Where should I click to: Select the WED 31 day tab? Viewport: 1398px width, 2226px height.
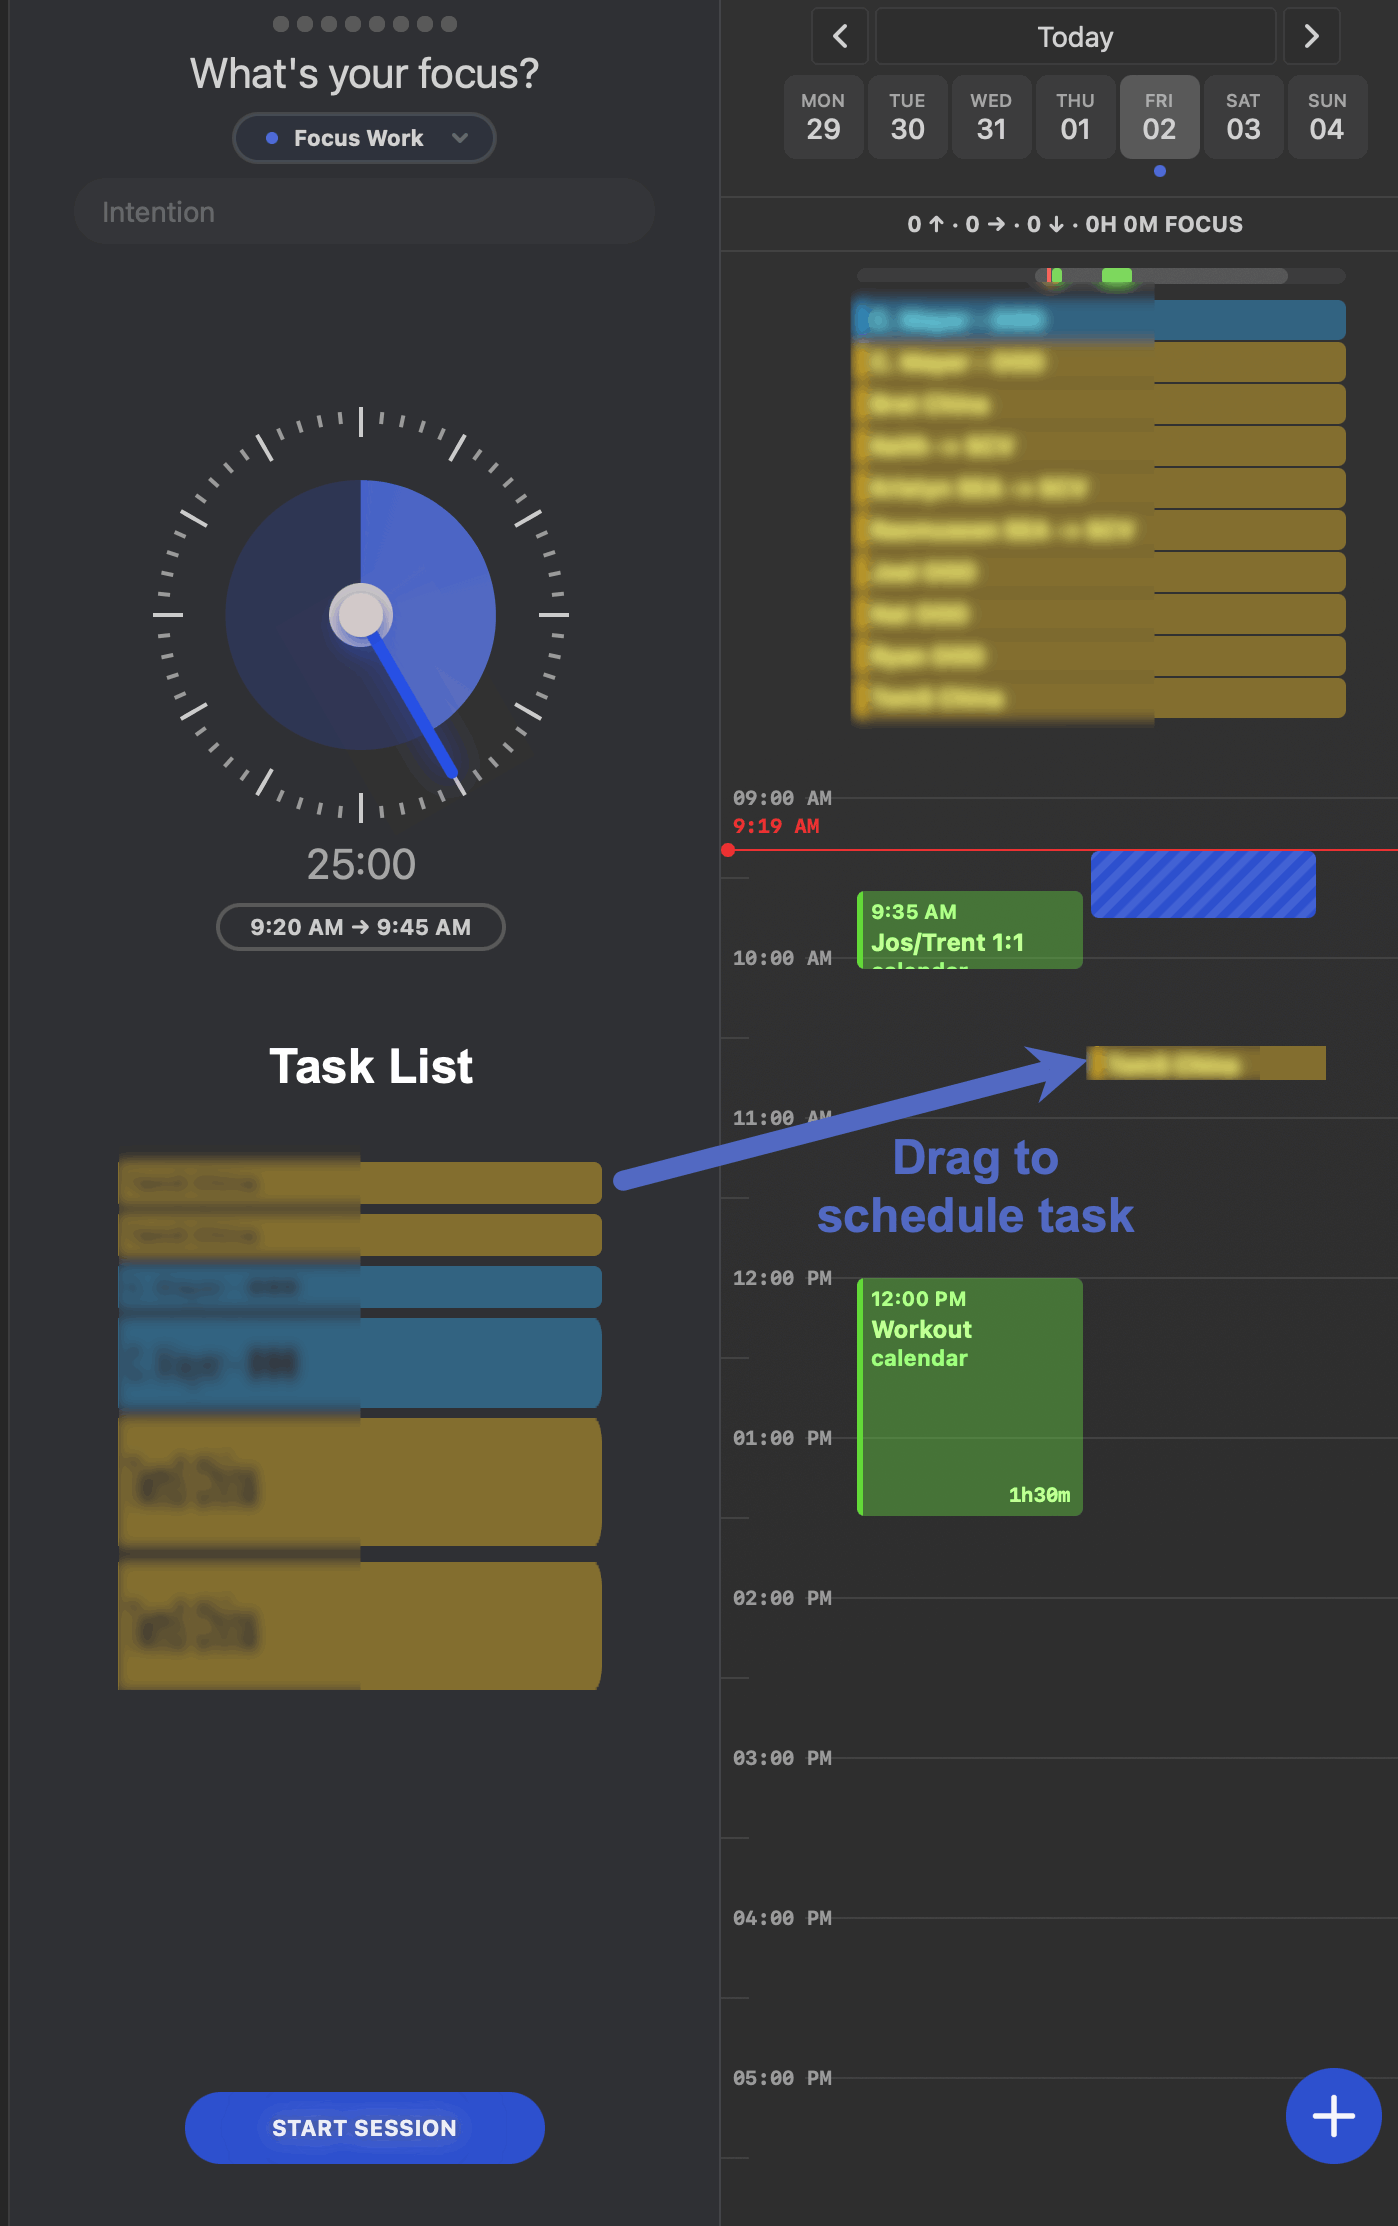[991, 117]
